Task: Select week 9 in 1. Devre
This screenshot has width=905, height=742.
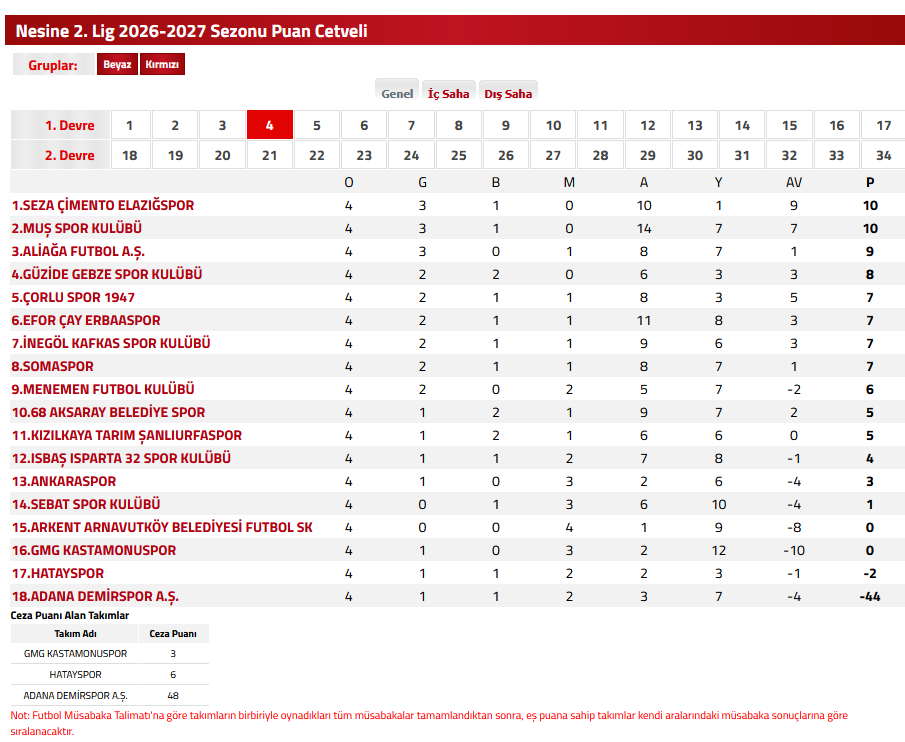Action: coord(506,125)
